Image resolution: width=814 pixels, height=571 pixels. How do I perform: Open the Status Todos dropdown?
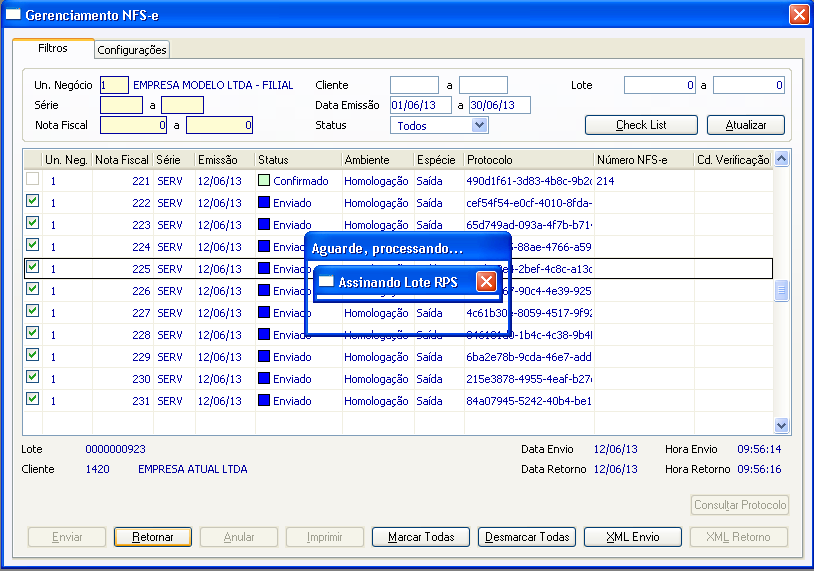[480, 125]
